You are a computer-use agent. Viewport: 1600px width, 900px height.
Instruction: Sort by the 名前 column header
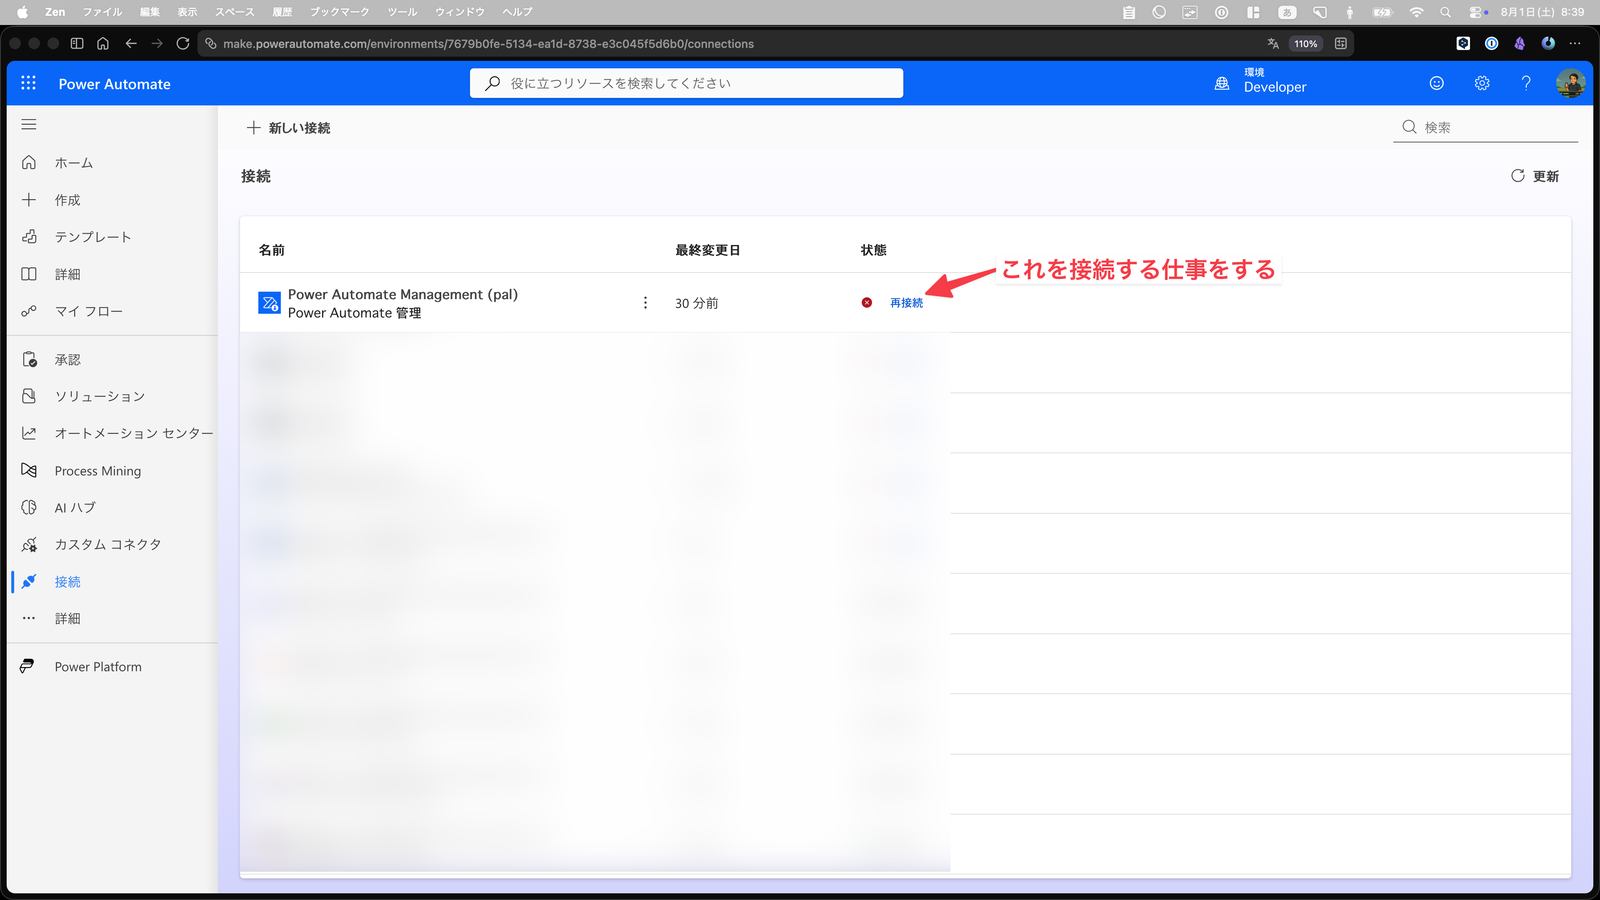pyautogui.click(x=272, y=250)
